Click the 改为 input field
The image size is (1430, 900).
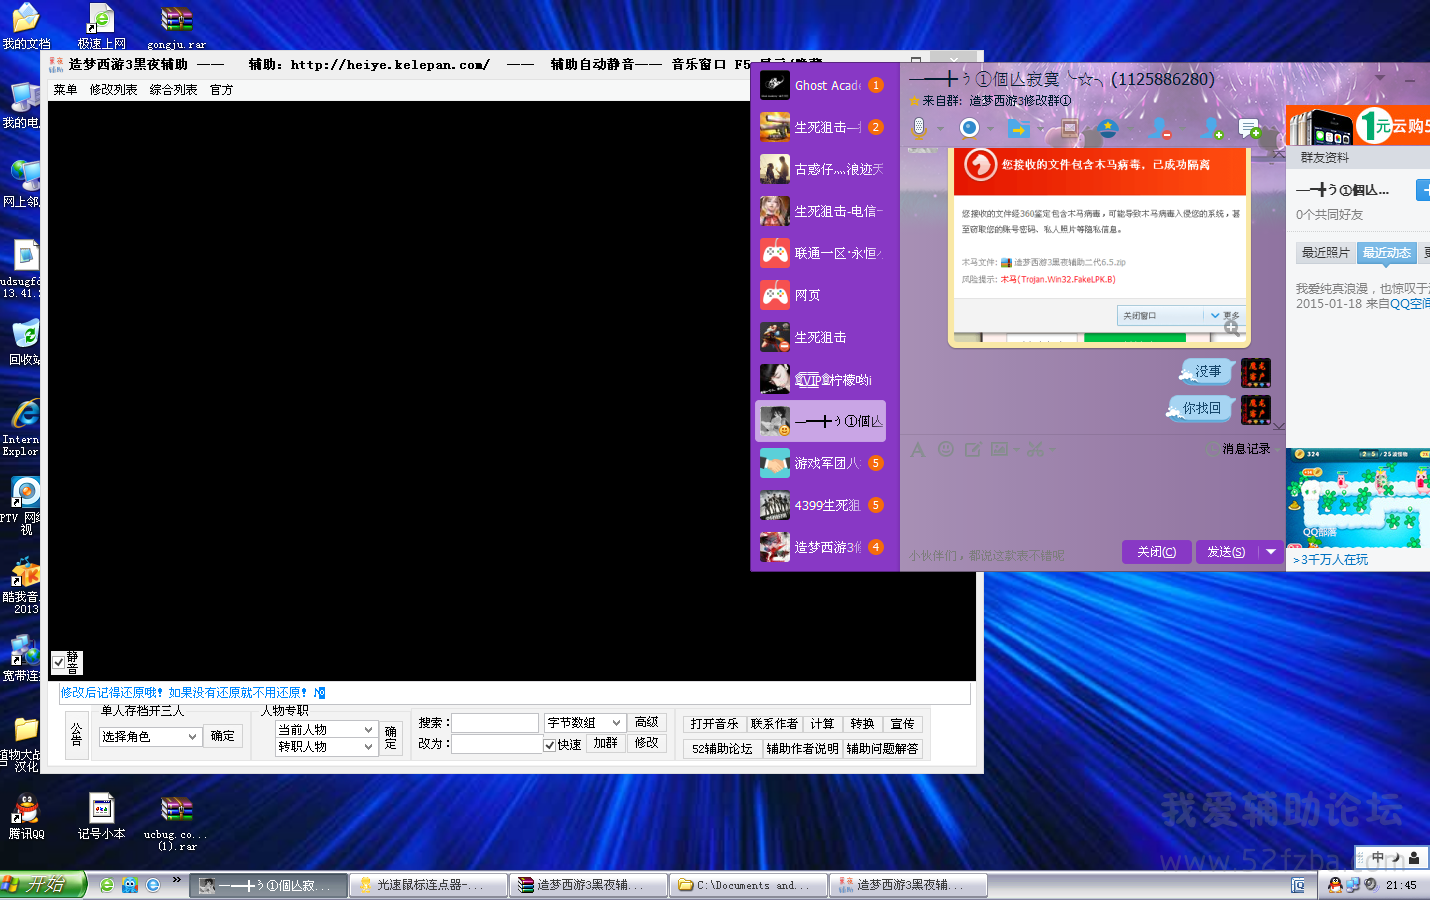[x=496, y=744]
